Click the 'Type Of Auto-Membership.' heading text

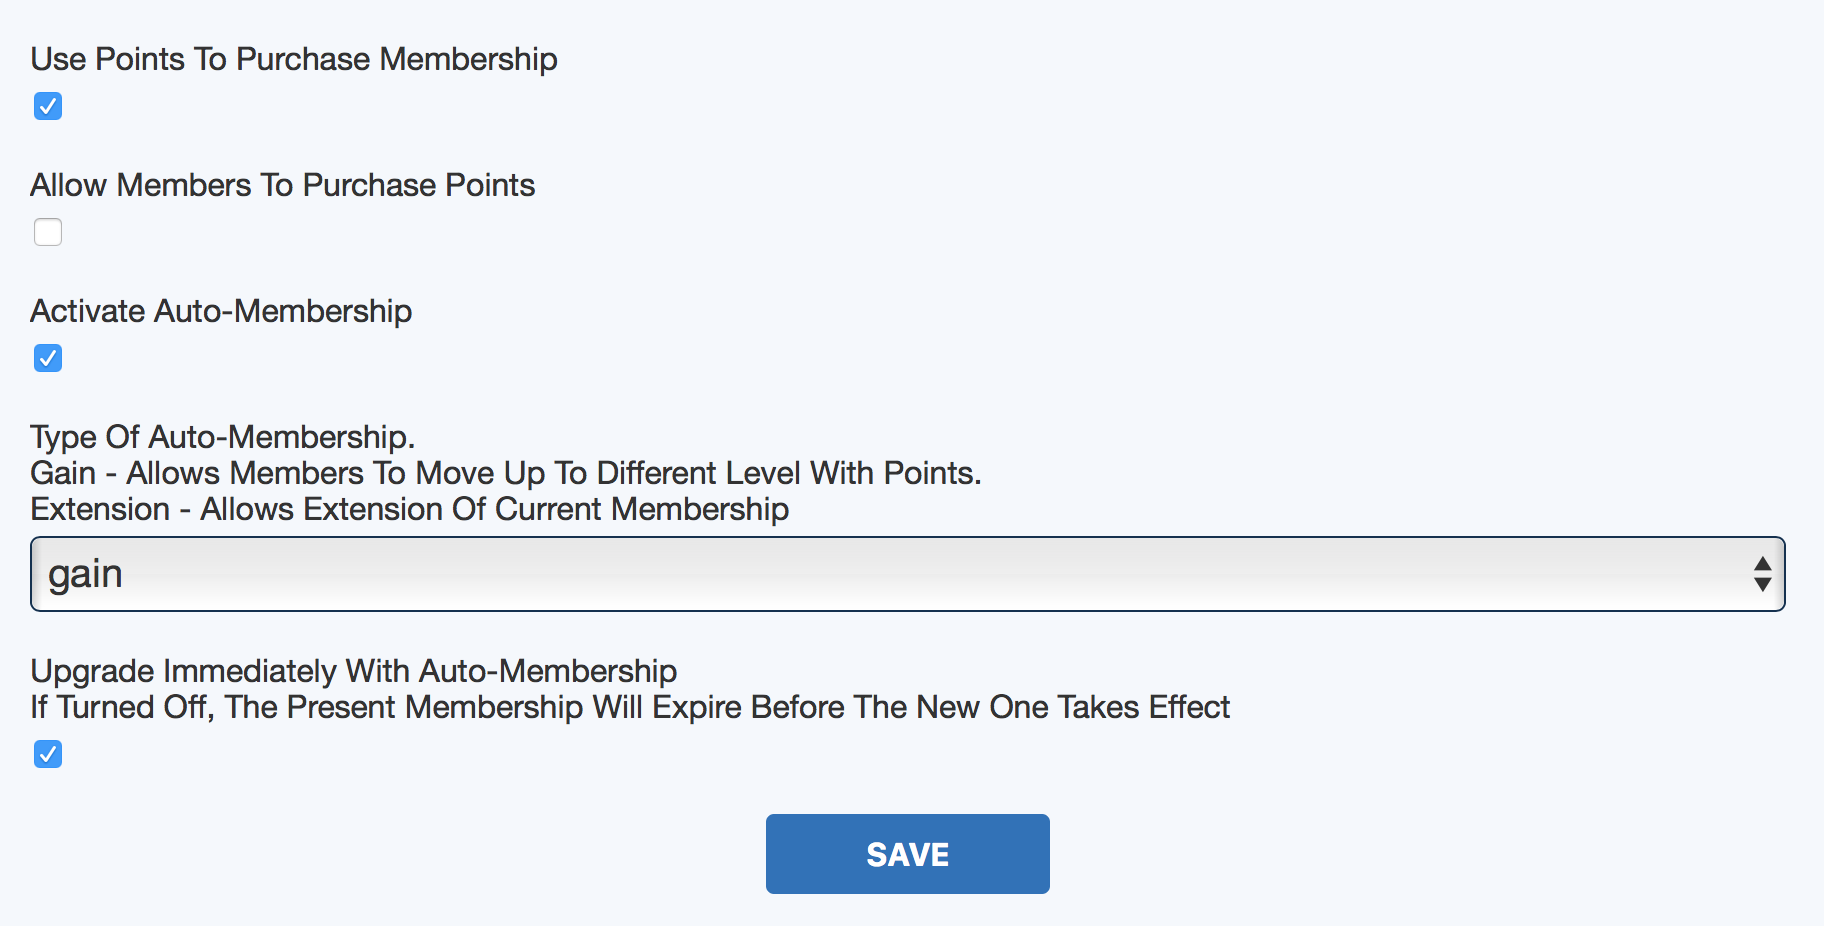point(222,437)
